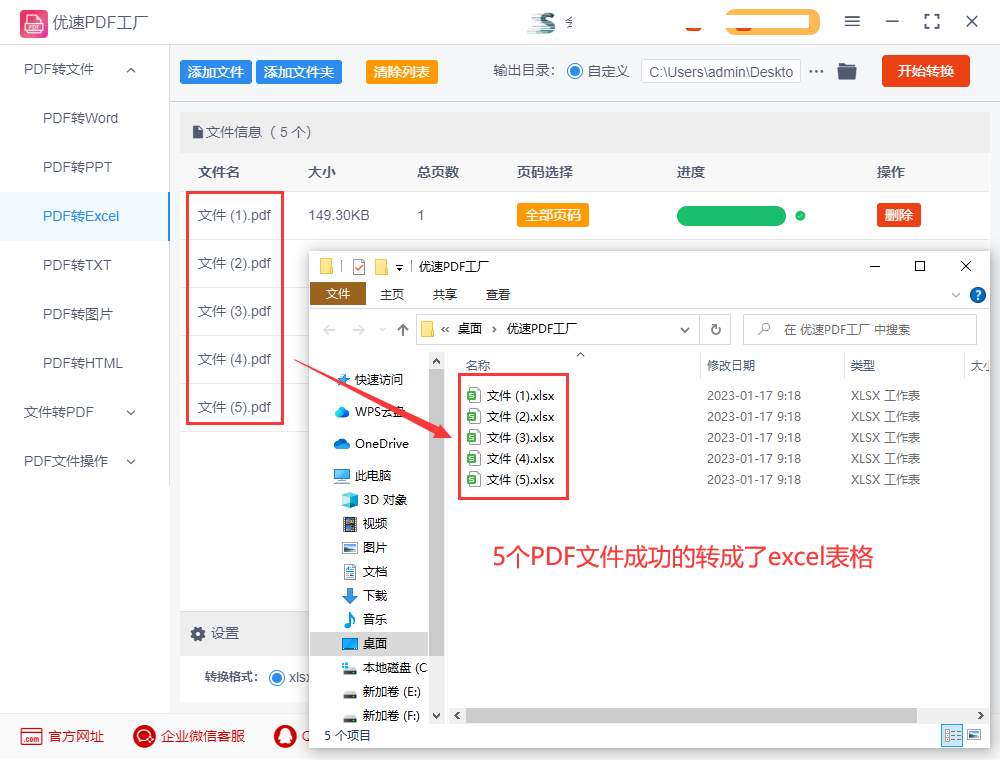Screen dimensions: 1000x760
Task: Open the output folder icon
Action: pos(846,71)
